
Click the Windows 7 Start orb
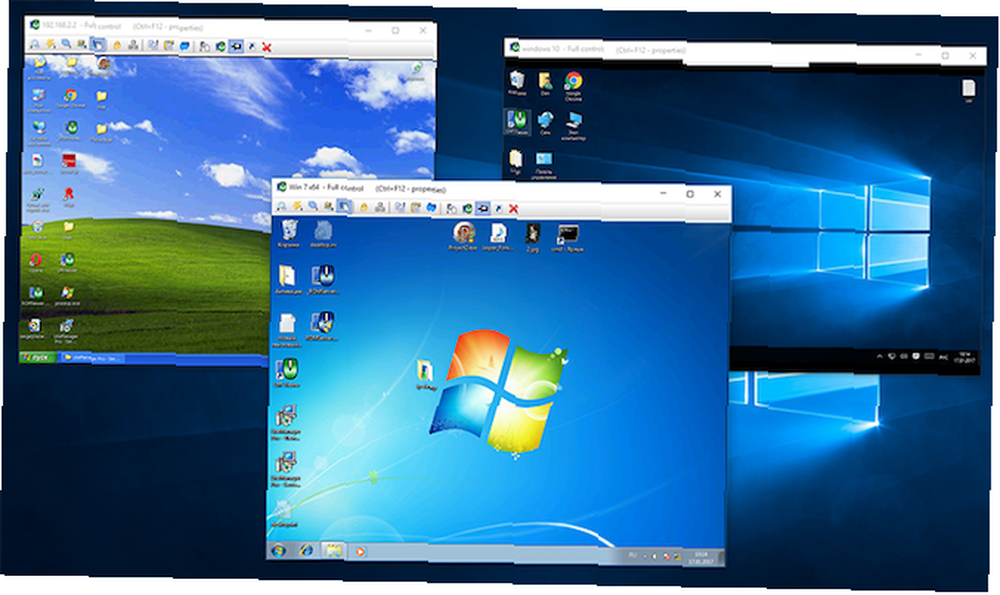pyautogui.click(x=279, y=550)
